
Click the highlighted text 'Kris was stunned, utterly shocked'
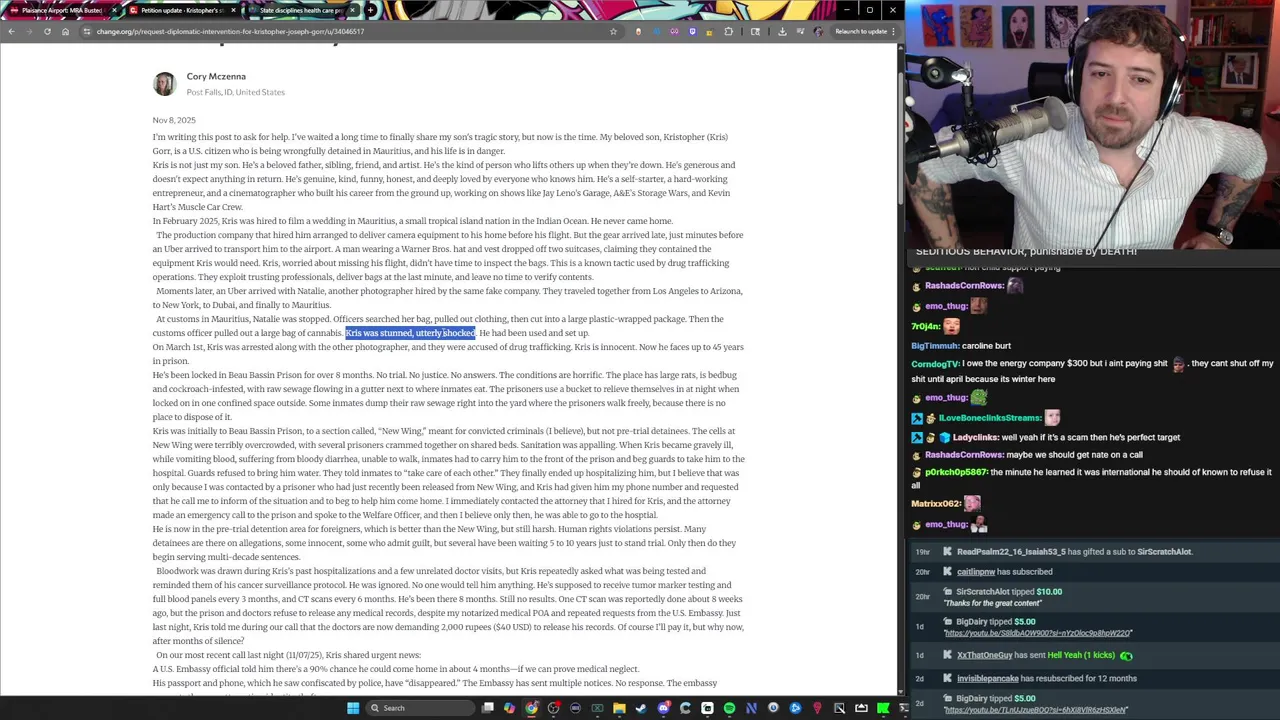410,333
